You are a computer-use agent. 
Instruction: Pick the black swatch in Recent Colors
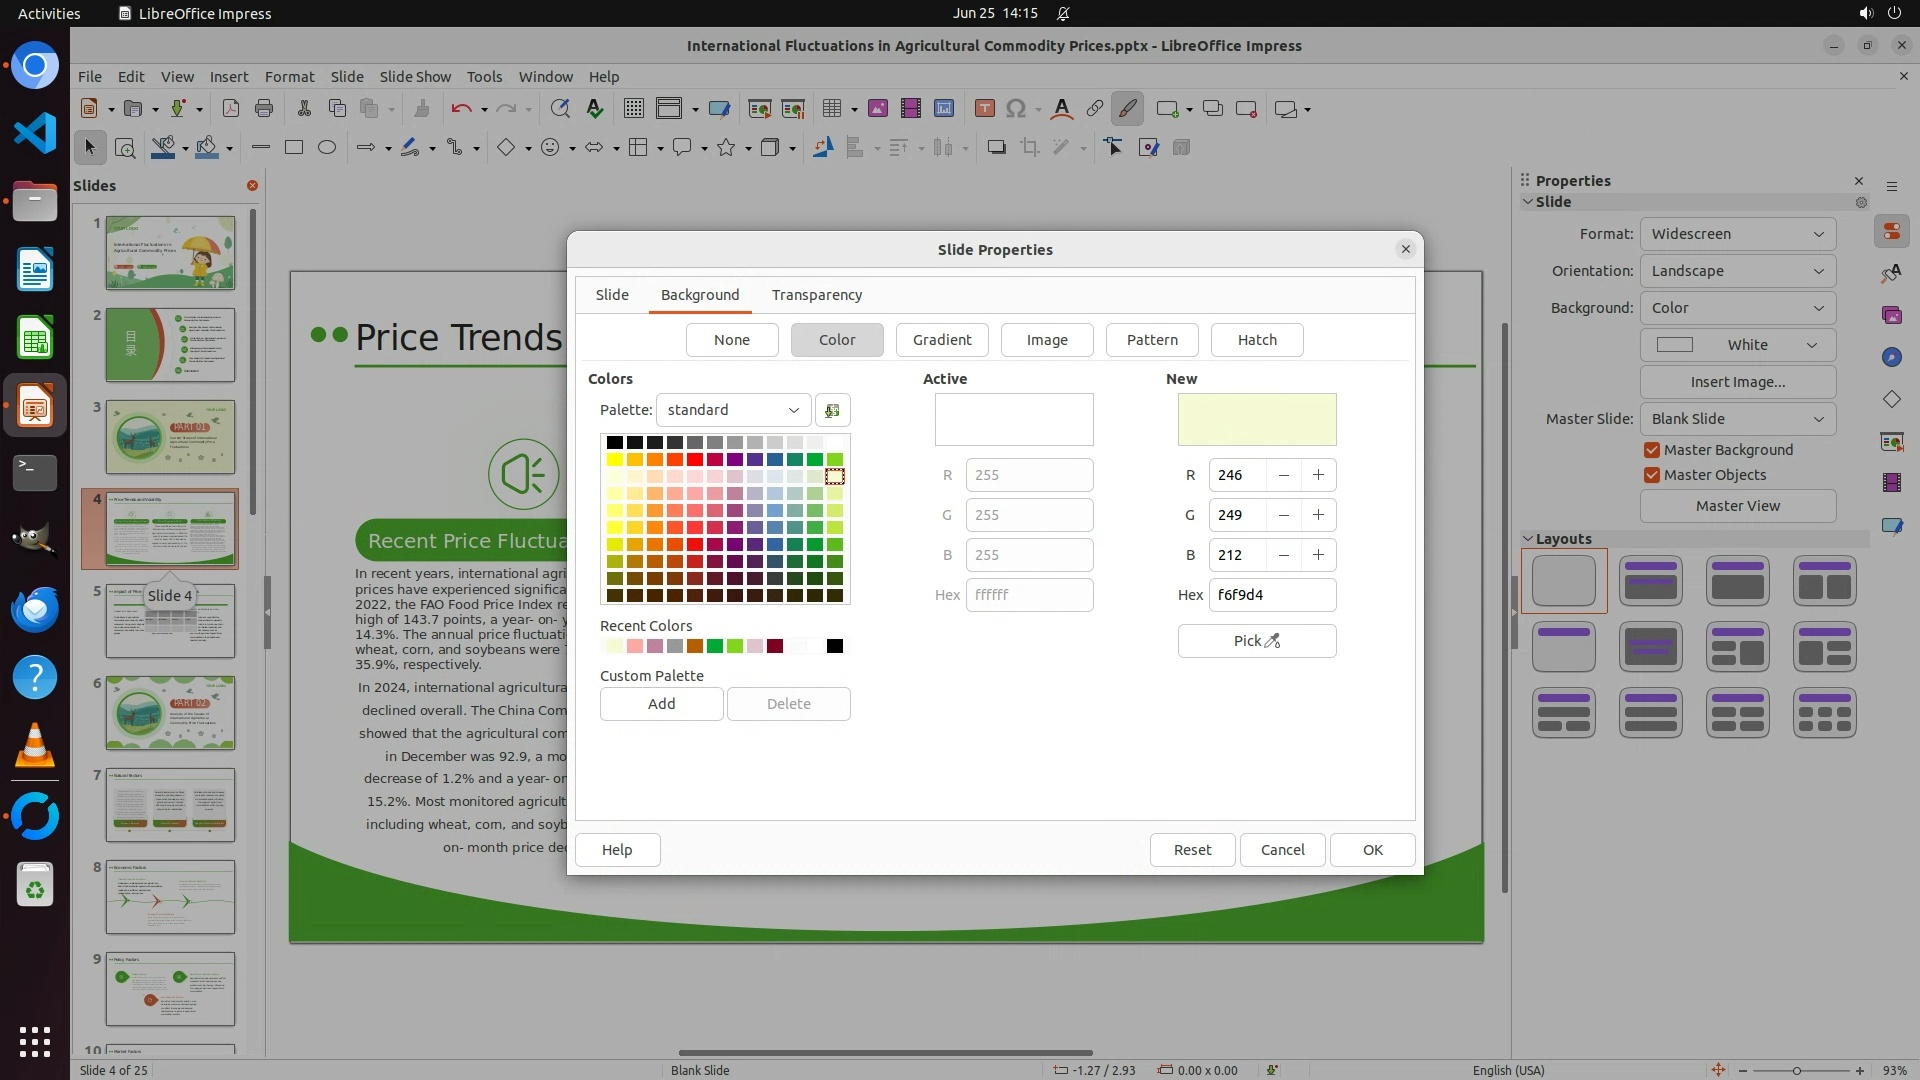835,646
